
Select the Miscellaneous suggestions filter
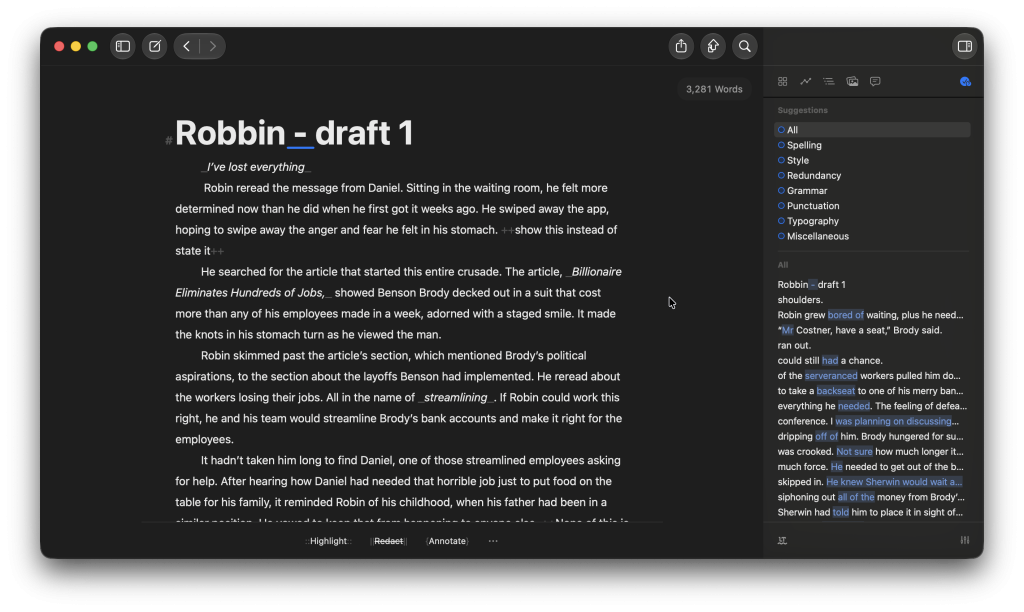click(x=872, y=236)
